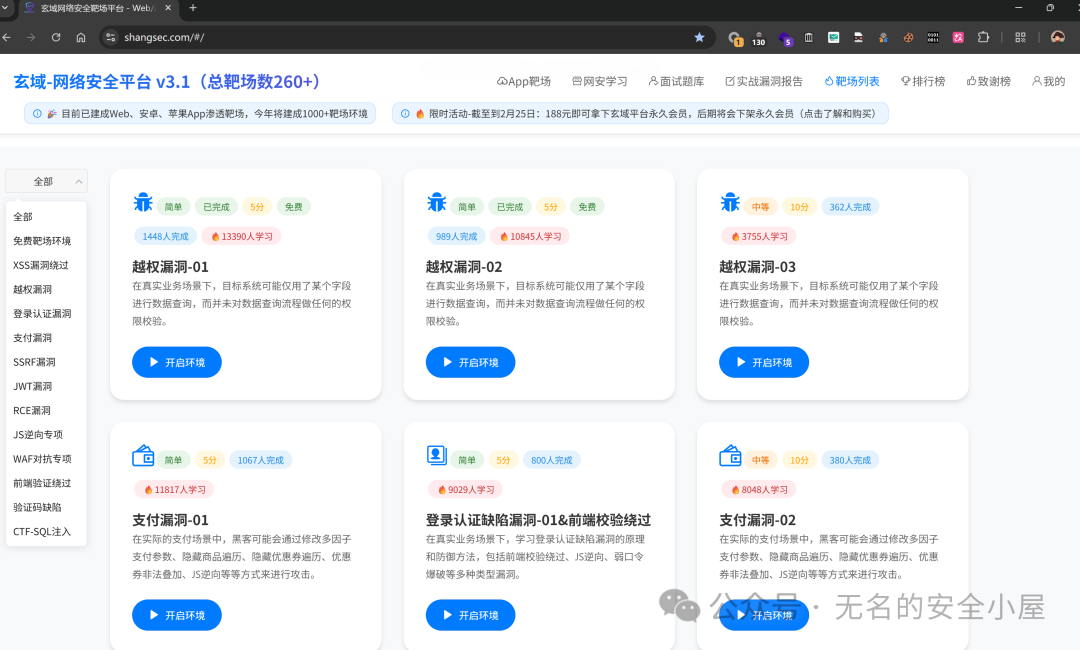Click the 362人完成 tag
The image size is (1080, 650).
pyautogui.click(x=850, y=207)
